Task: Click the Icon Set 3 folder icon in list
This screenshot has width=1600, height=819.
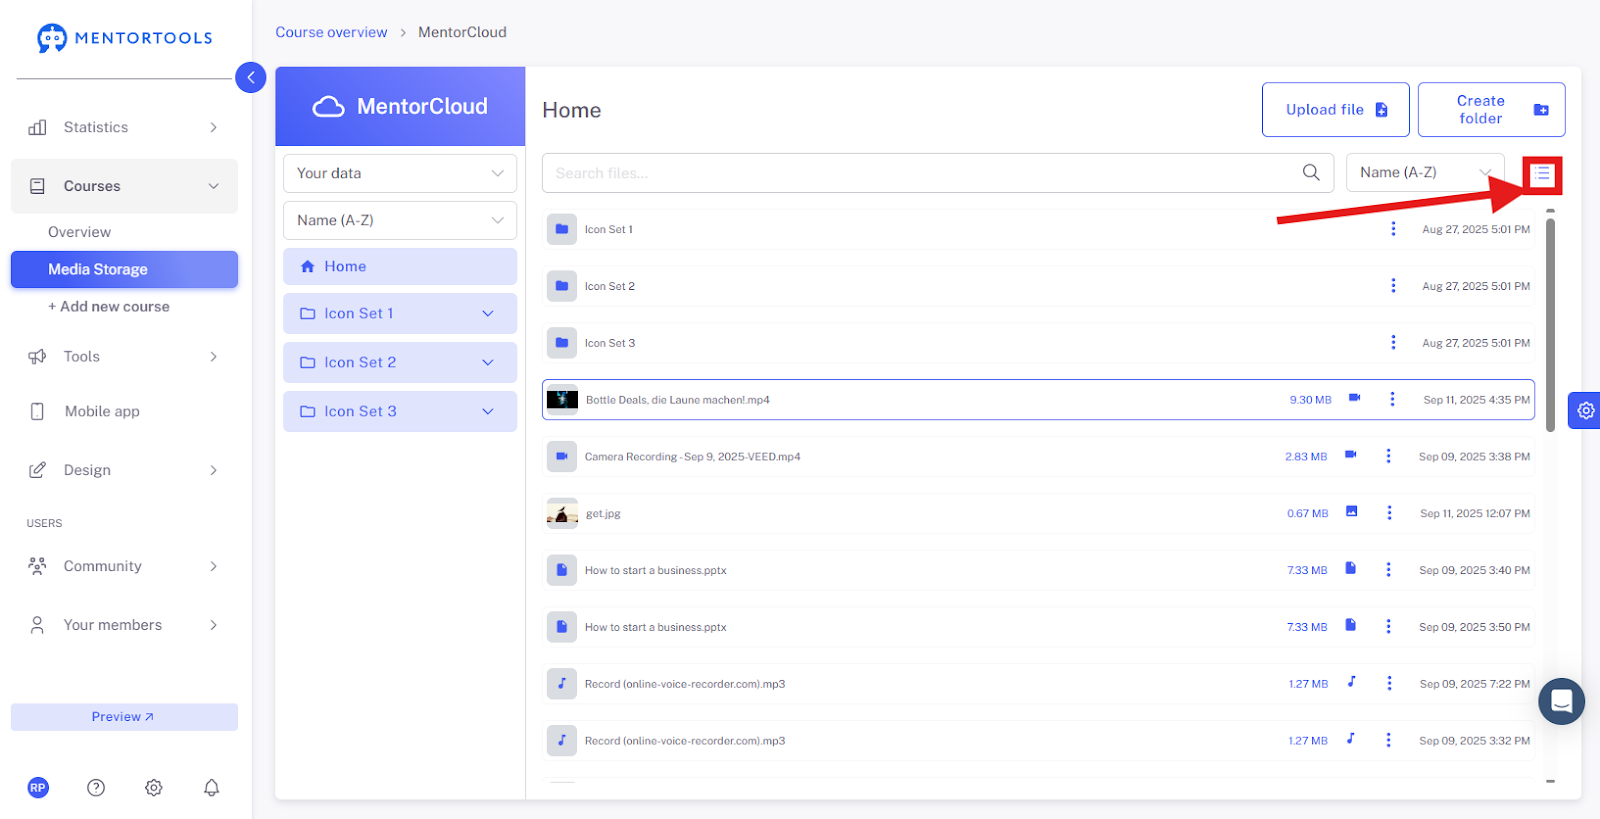Action: tap(562, 343)
